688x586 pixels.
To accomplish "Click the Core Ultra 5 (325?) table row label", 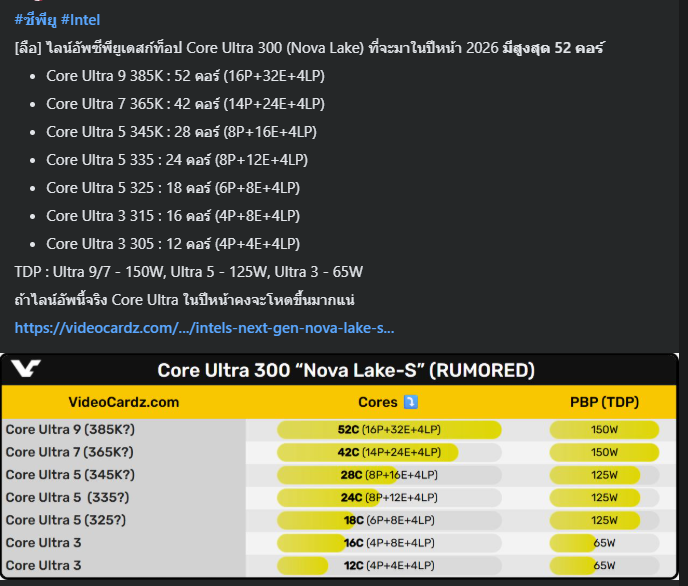I will pos(66,520).
